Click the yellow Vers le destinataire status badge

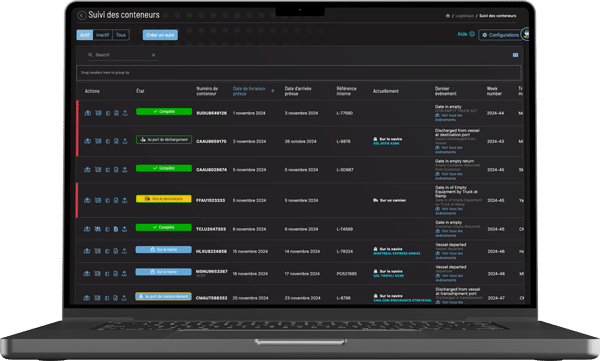(x=164, y=199)
